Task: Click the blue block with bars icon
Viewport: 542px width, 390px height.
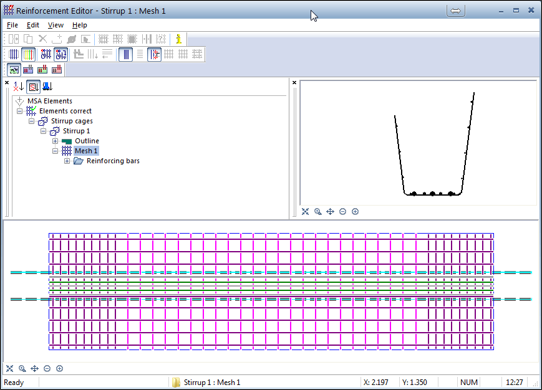Action: click(28, 70)
